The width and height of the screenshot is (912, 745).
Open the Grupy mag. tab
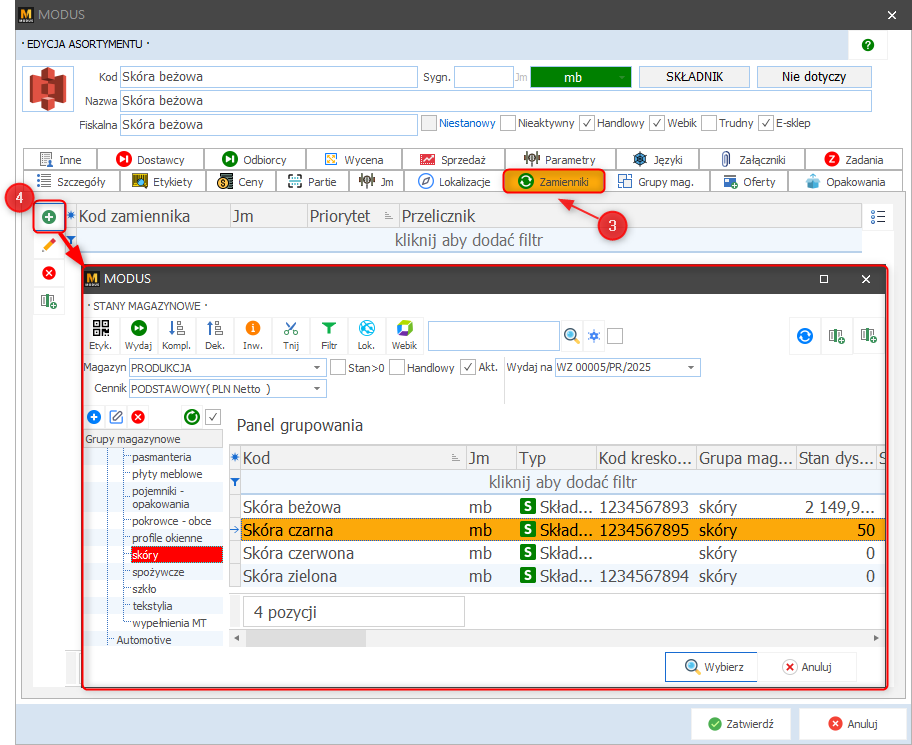click(x=659, y=181)
